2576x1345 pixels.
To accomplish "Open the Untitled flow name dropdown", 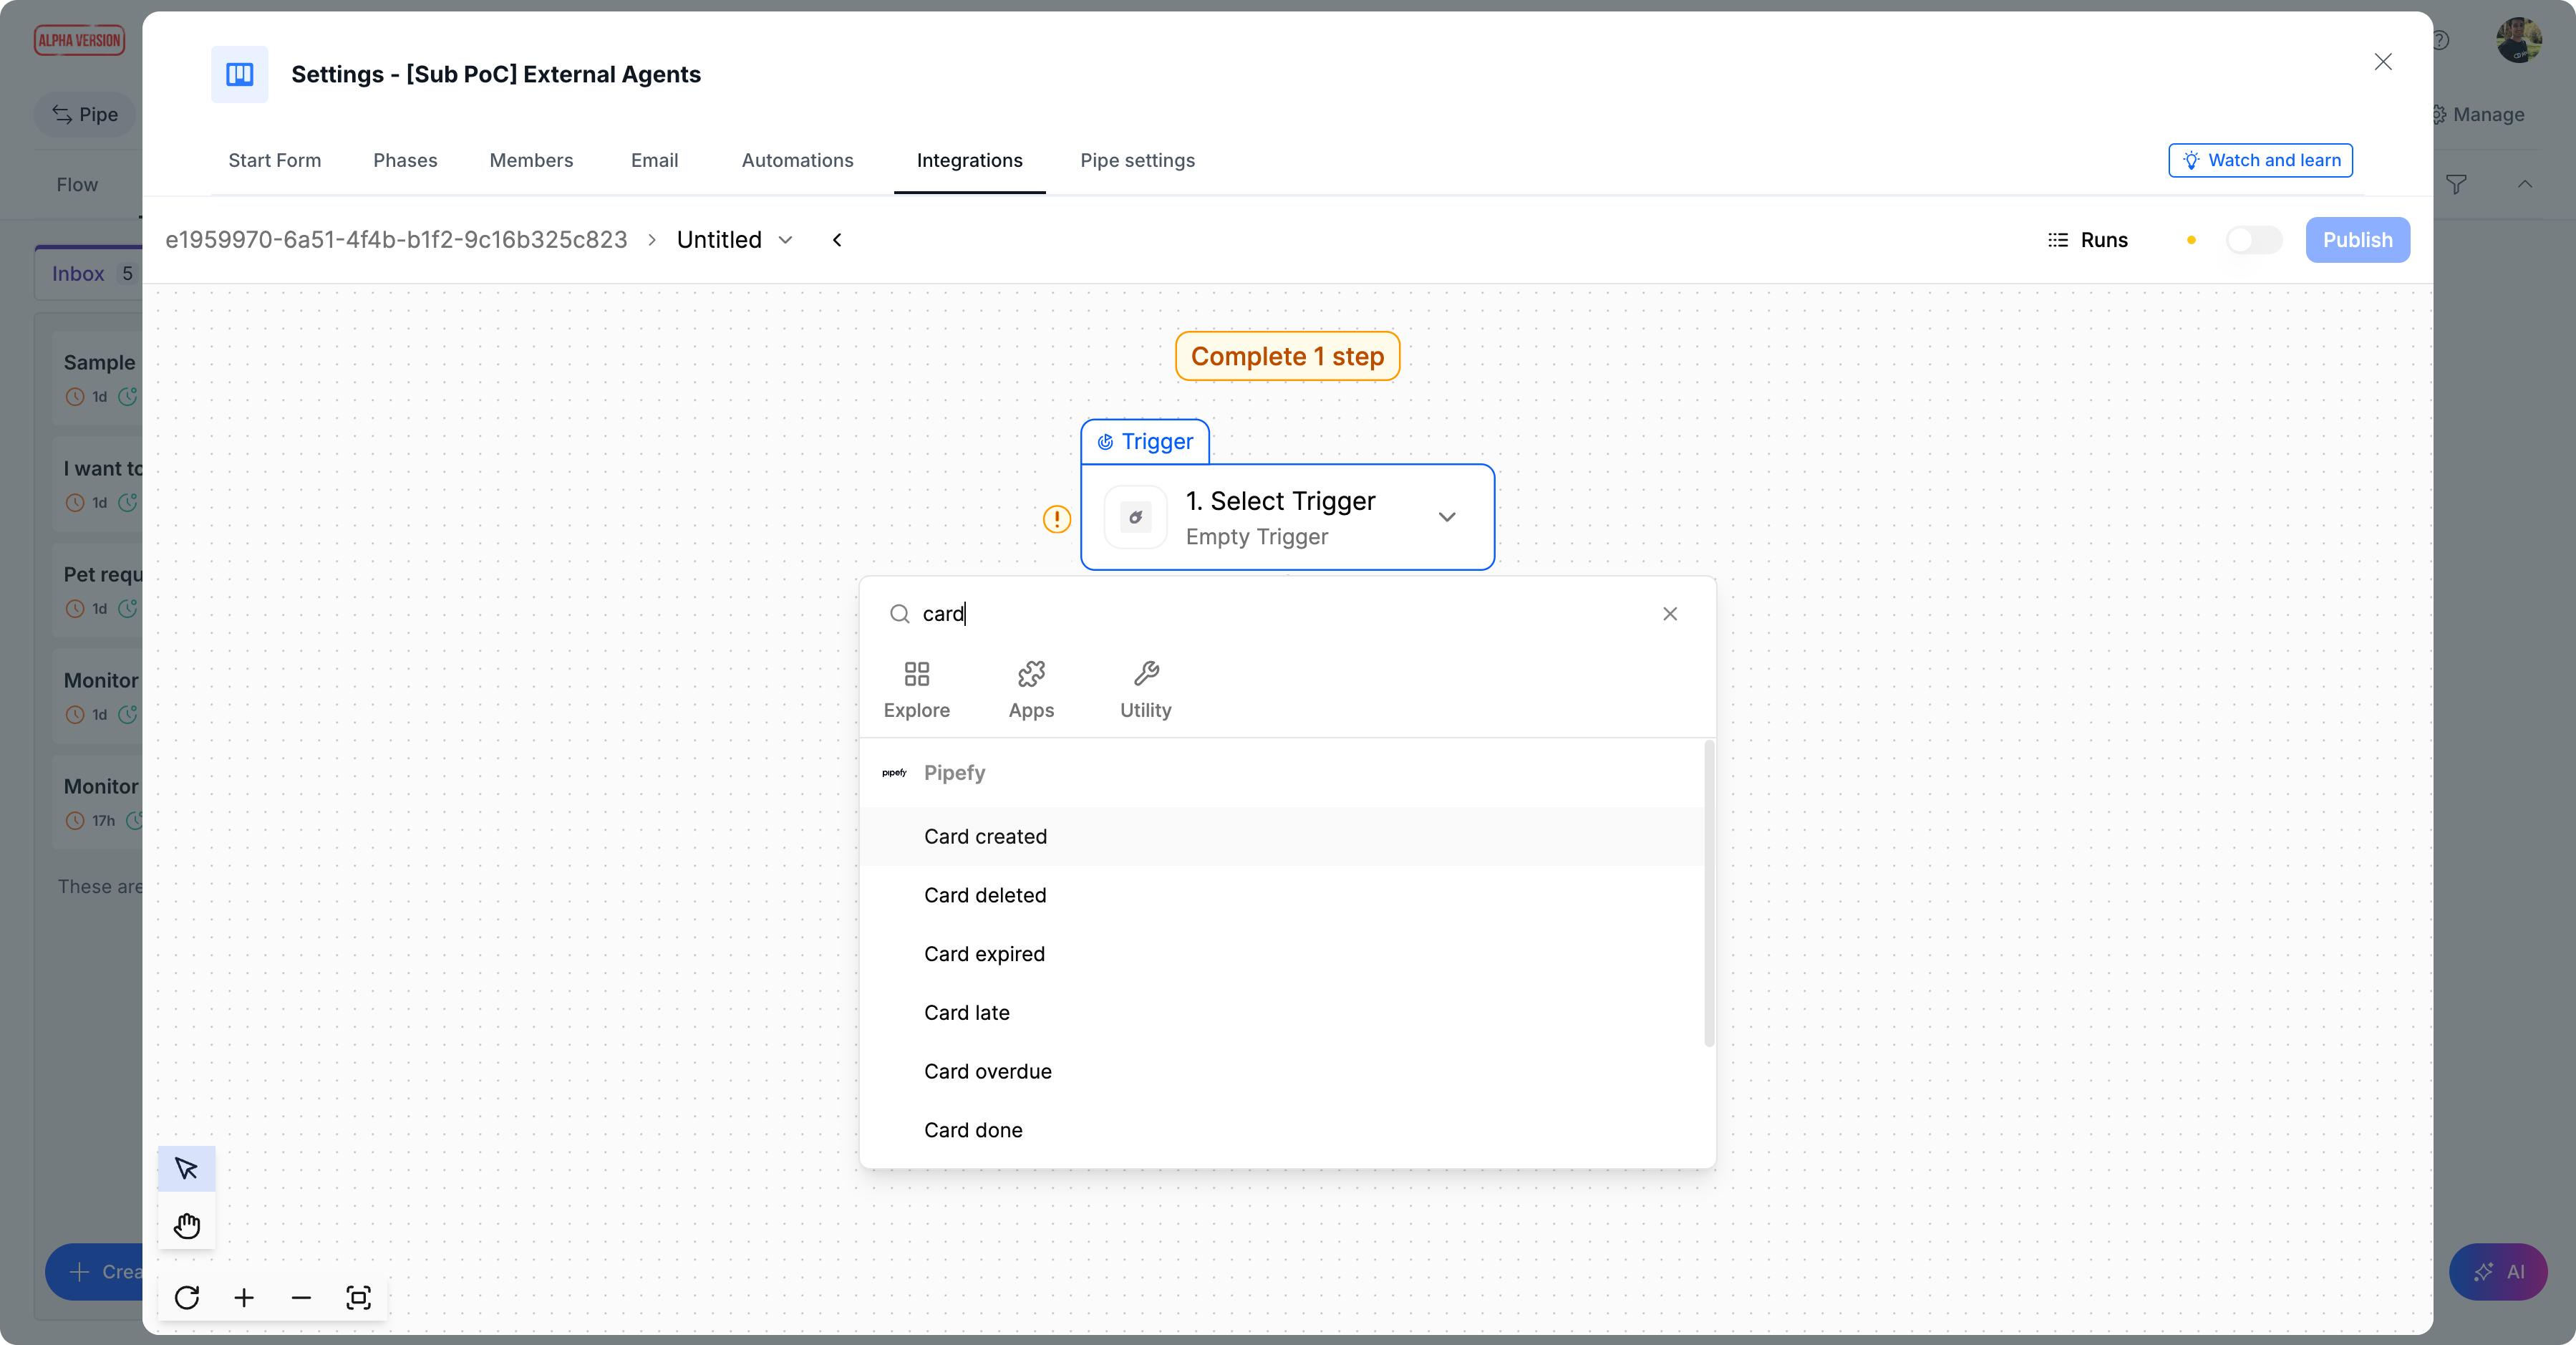I will (735, 240).
